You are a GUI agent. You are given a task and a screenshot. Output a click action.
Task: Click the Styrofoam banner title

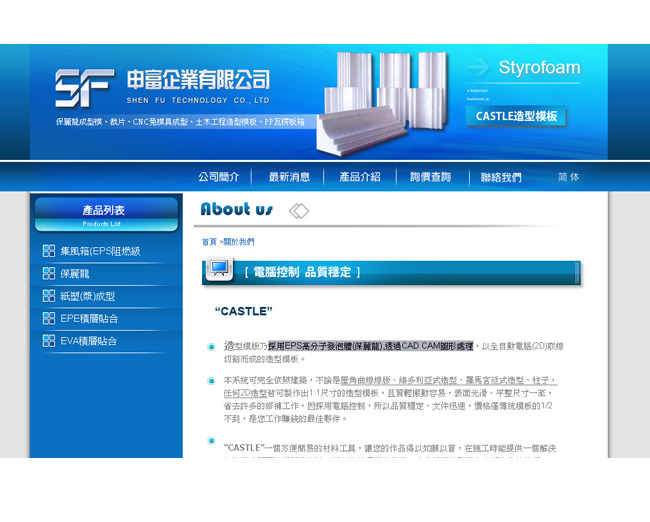coord(539,67)
